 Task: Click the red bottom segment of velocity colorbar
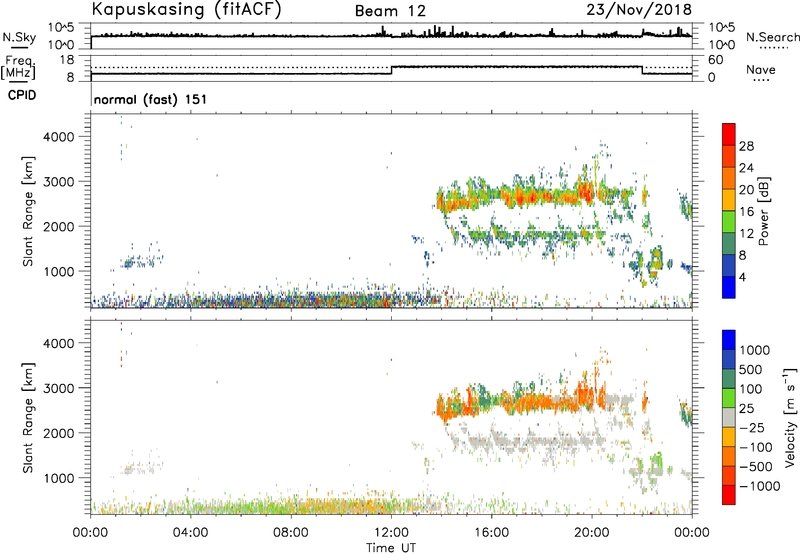point(729,495)
